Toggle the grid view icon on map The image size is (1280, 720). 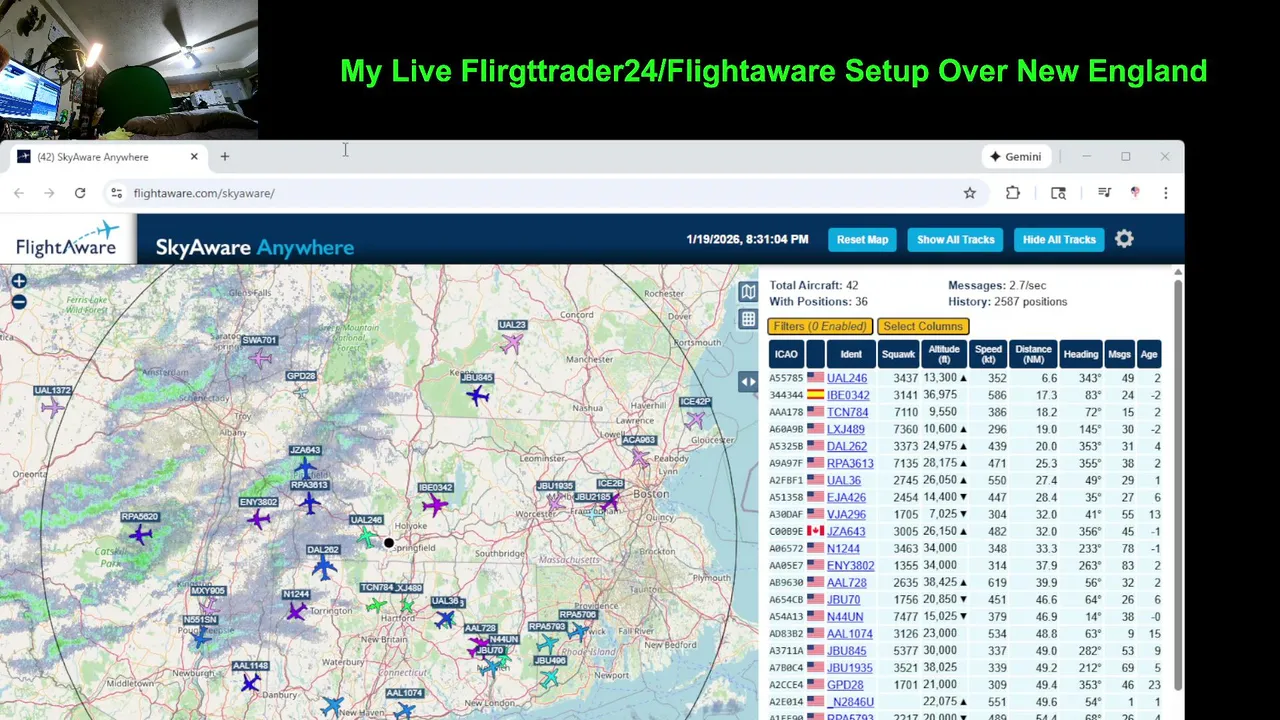[748, 319]
